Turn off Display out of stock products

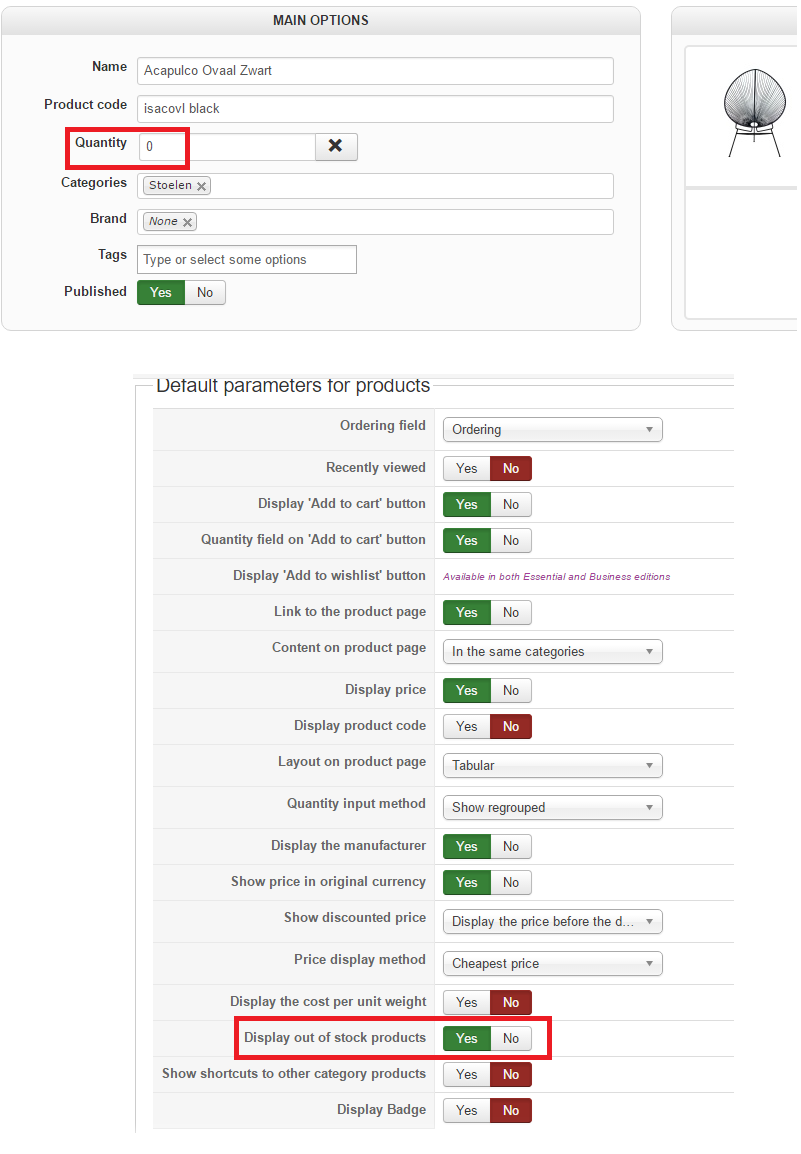click(511, 1038)
